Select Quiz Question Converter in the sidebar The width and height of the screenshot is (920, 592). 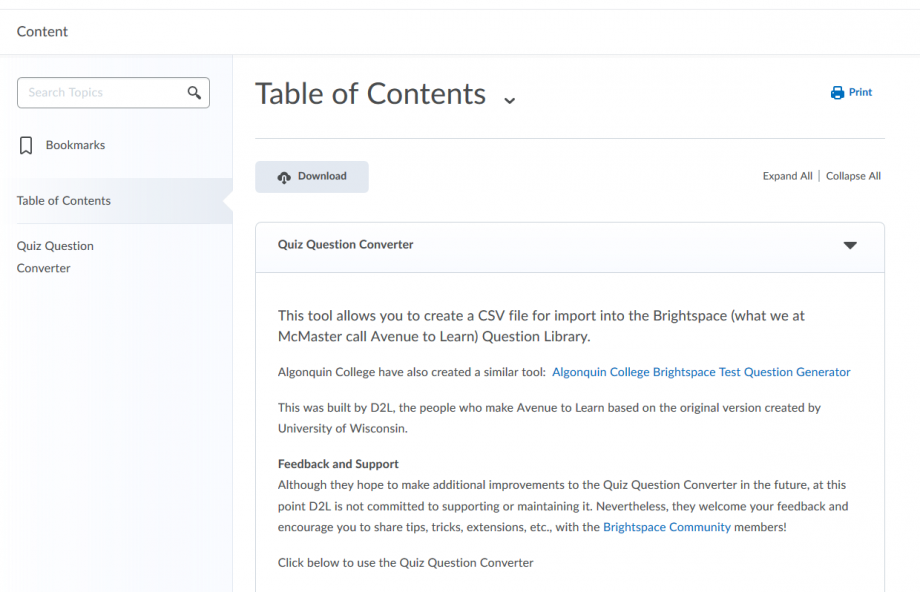point(55,257)
